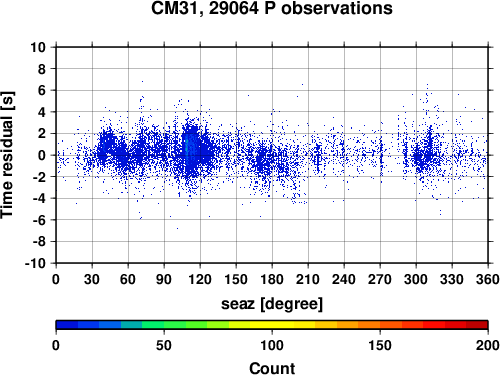
Task: Click the orange segment of the colorbar
Action: coord(369,325)
